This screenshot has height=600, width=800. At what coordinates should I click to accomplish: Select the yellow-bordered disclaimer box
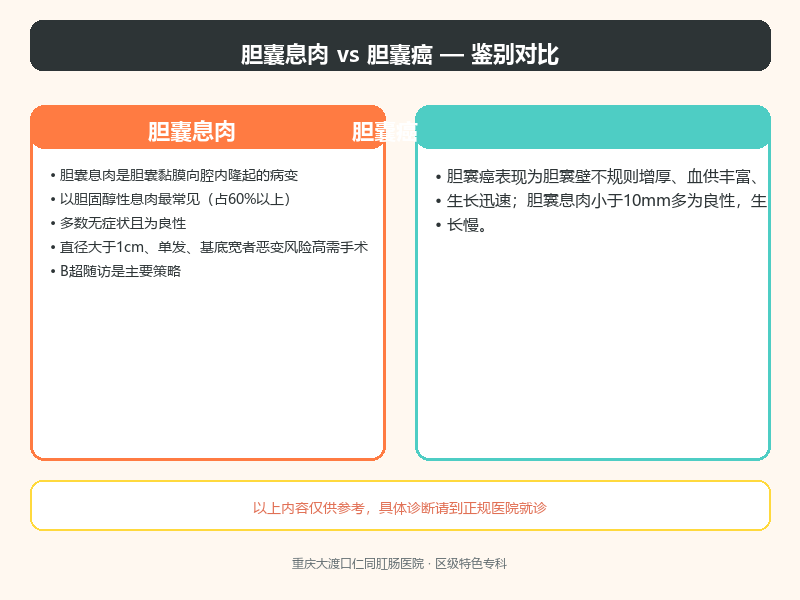click(x=400, y=506)
